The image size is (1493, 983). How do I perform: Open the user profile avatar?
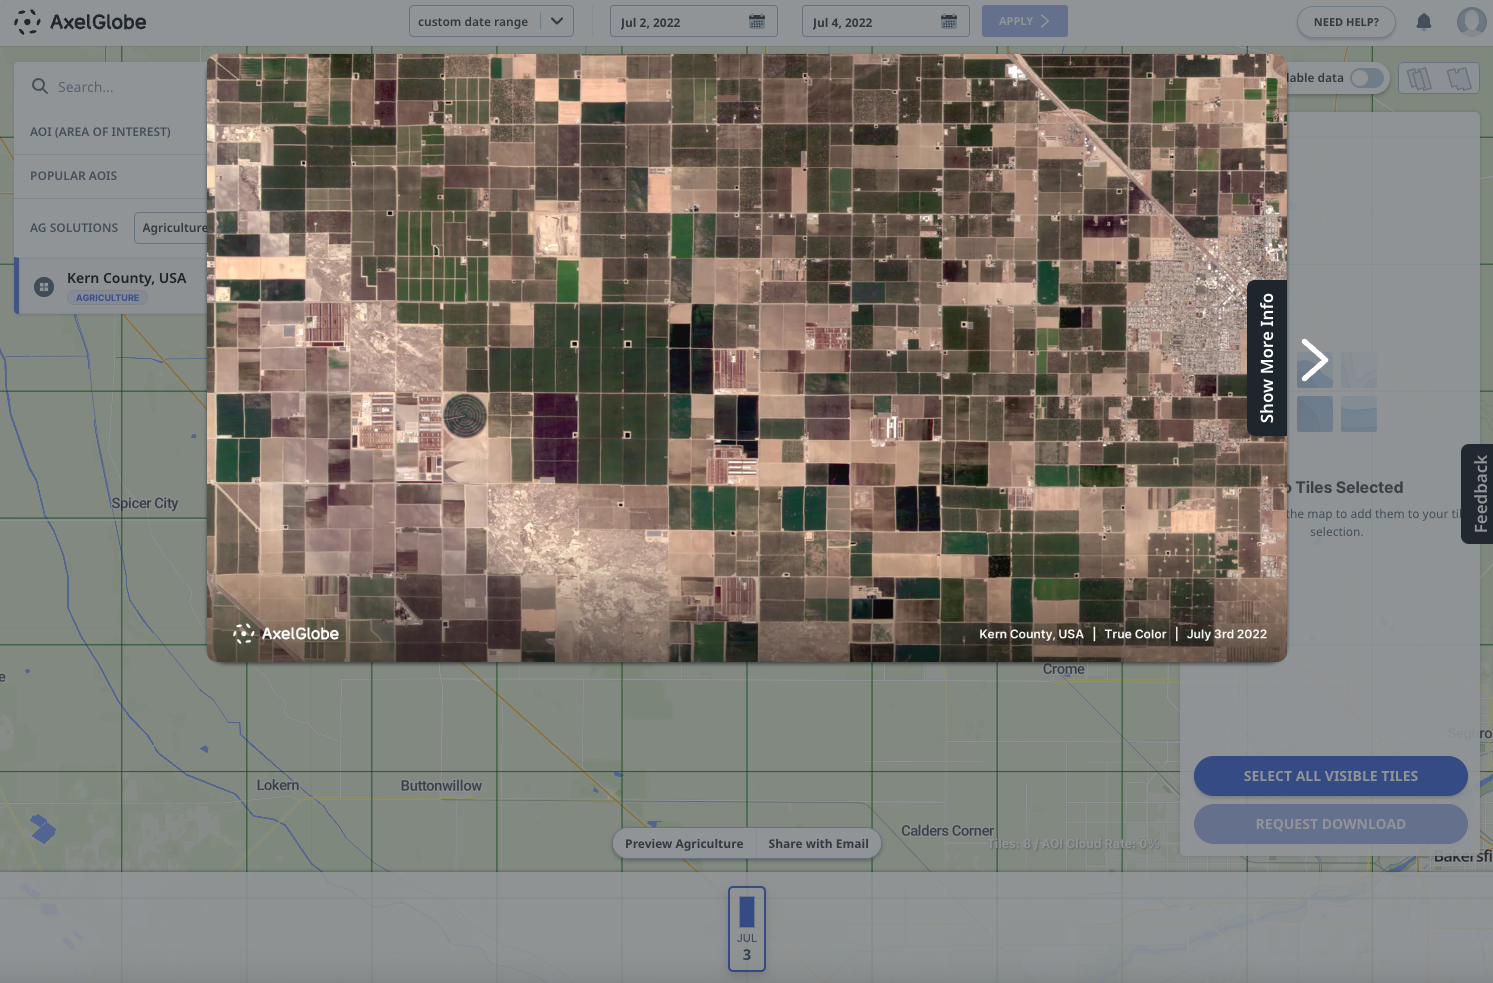click(1471, 22)
